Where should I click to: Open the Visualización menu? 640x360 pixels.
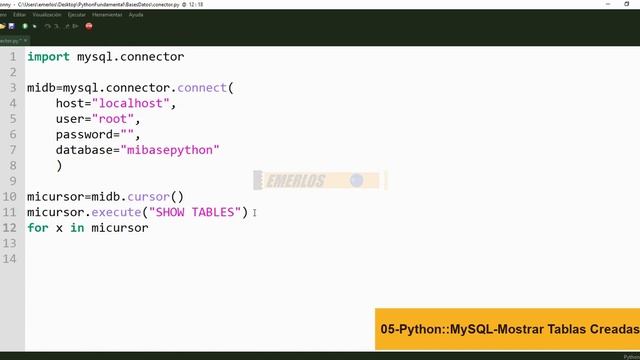47,15
